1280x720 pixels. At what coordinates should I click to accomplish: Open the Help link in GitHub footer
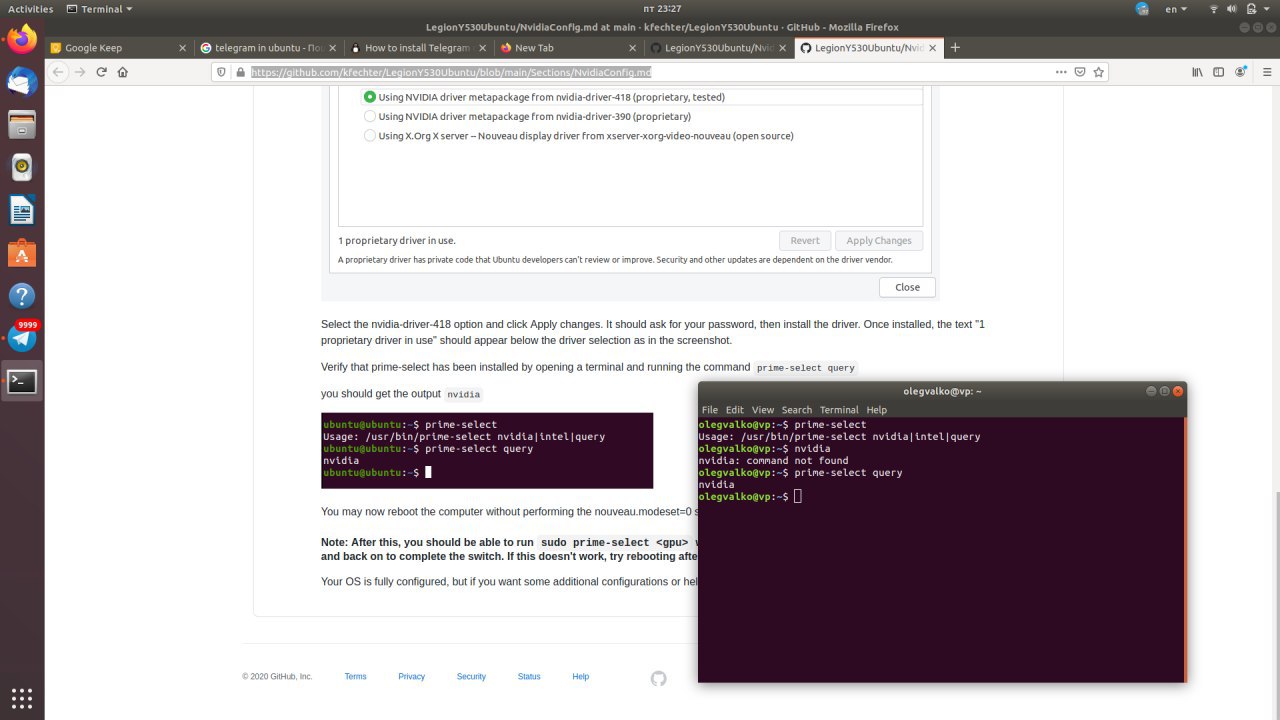coord(580,677)
